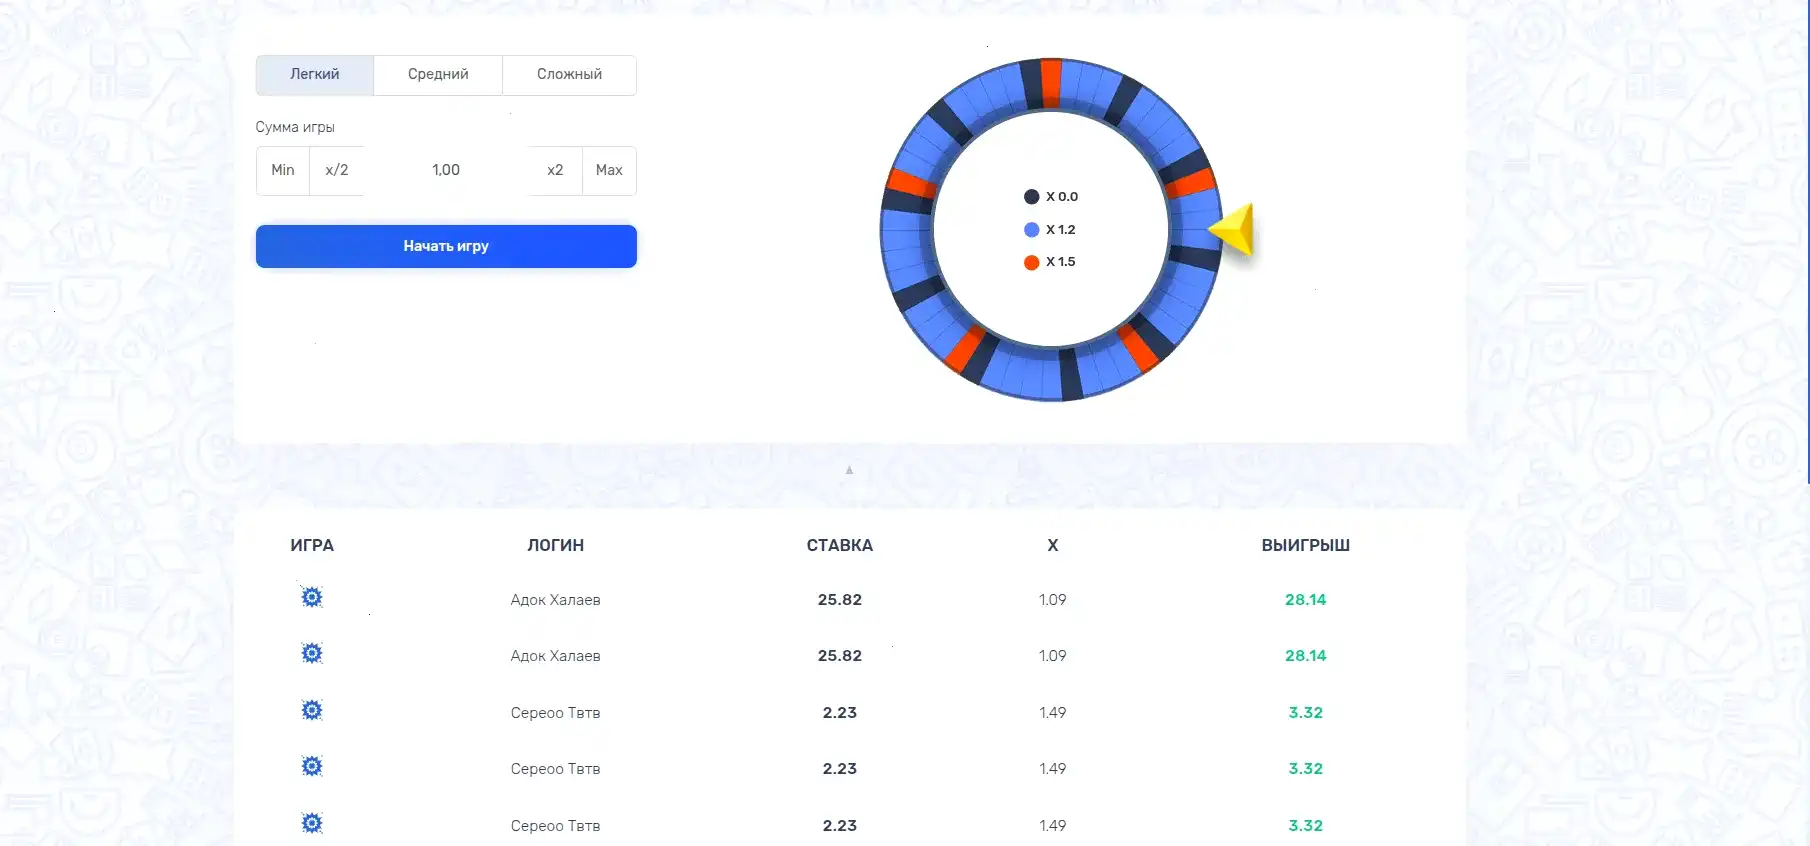Image resolution: width=1810 pixels, height=846 pixels.
Task: Click the blue X 1.2 legend dot
Action: 1032,230
